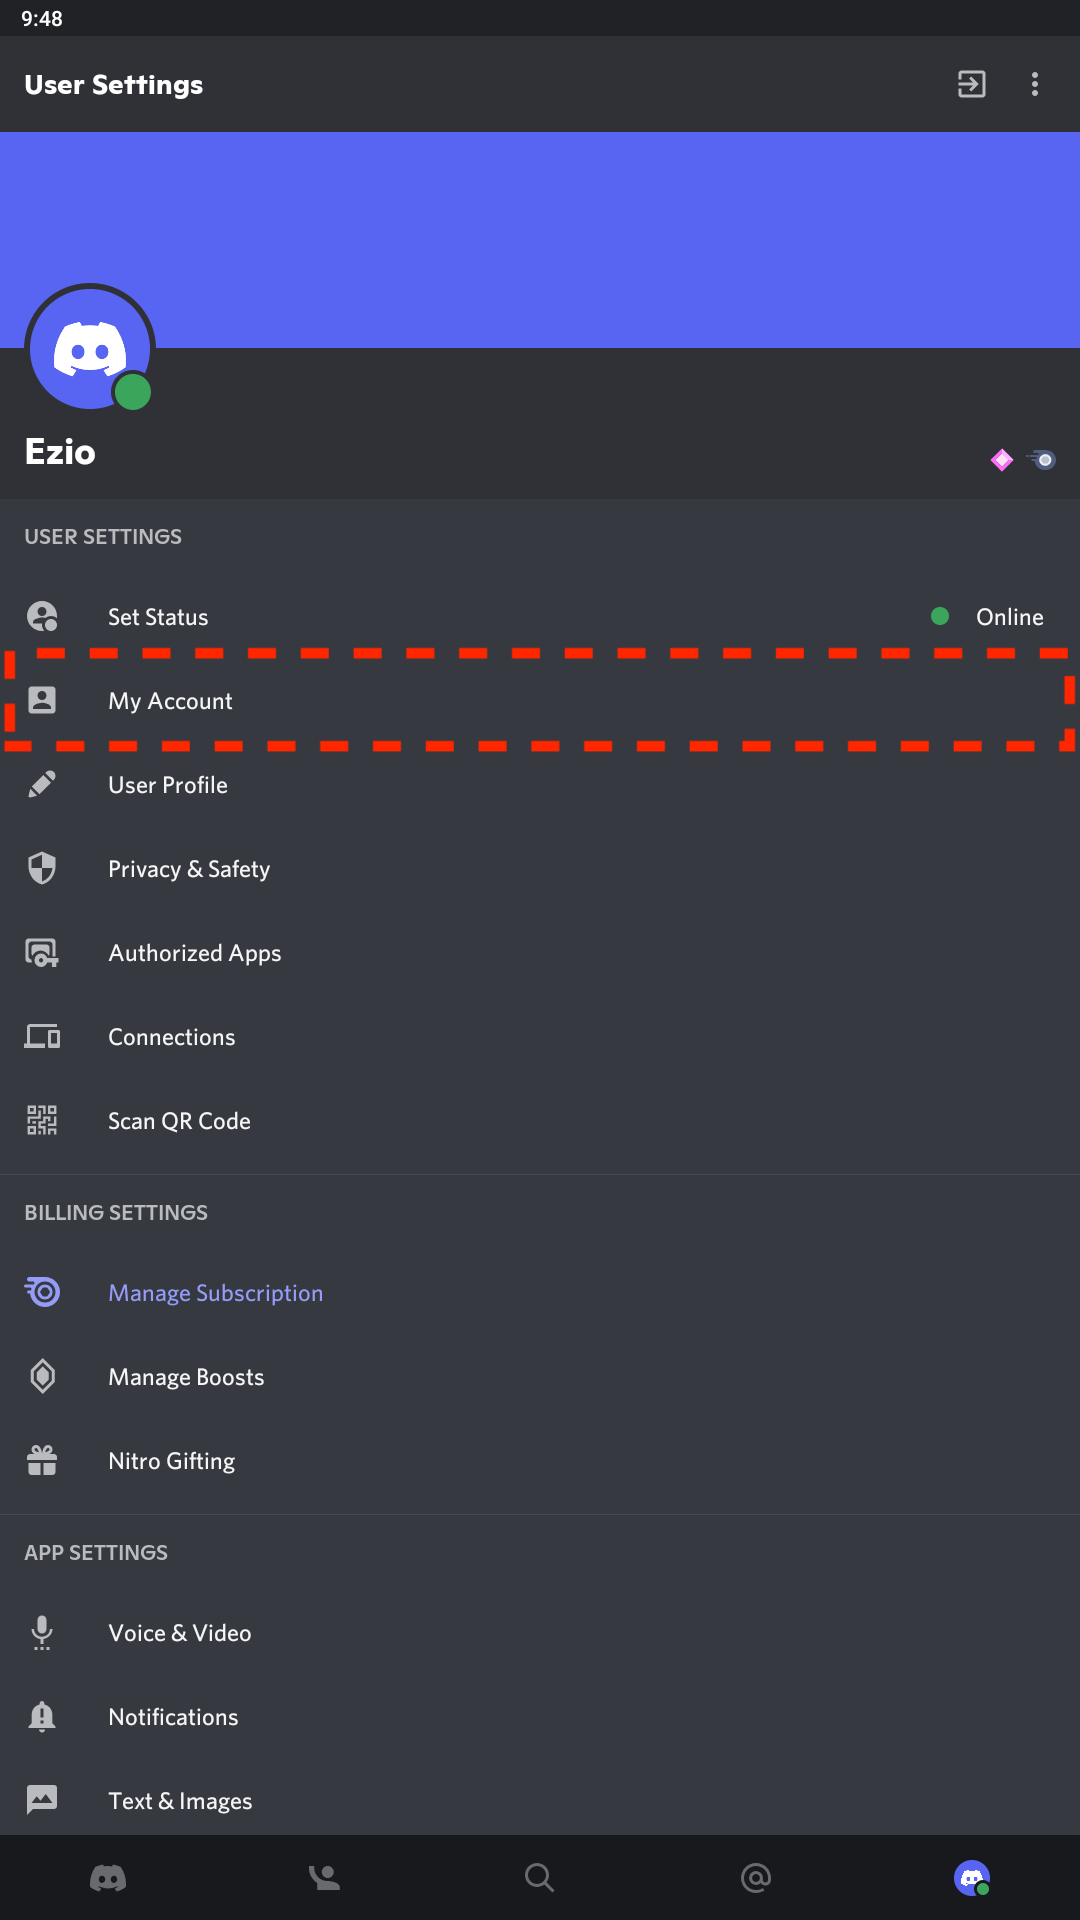Open Nitro Gifting via the gift icon
The height and width of the screenshot is (1920, 1080).
42,1460
